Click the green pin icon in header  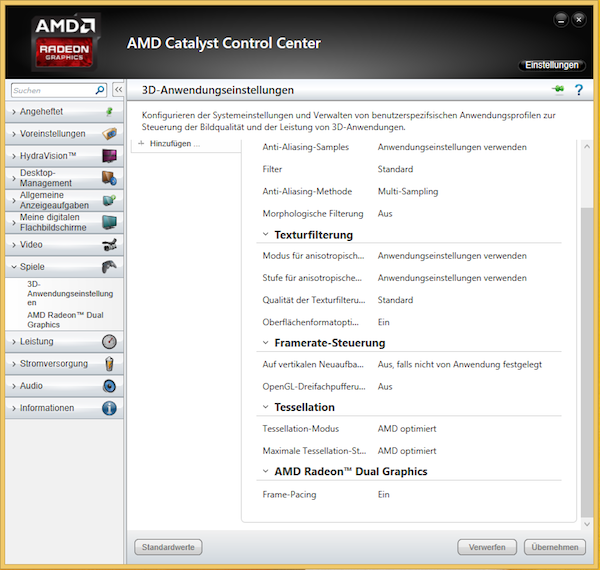[559, 90]
